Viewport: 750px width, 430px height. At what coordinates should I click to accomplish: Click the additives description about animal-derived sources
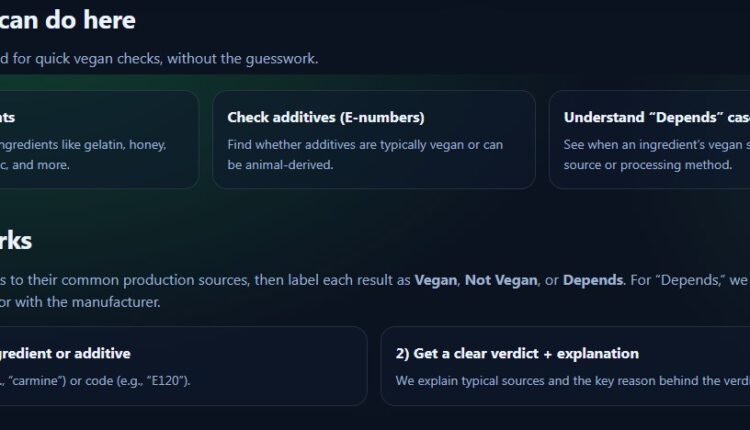(364, 154)
